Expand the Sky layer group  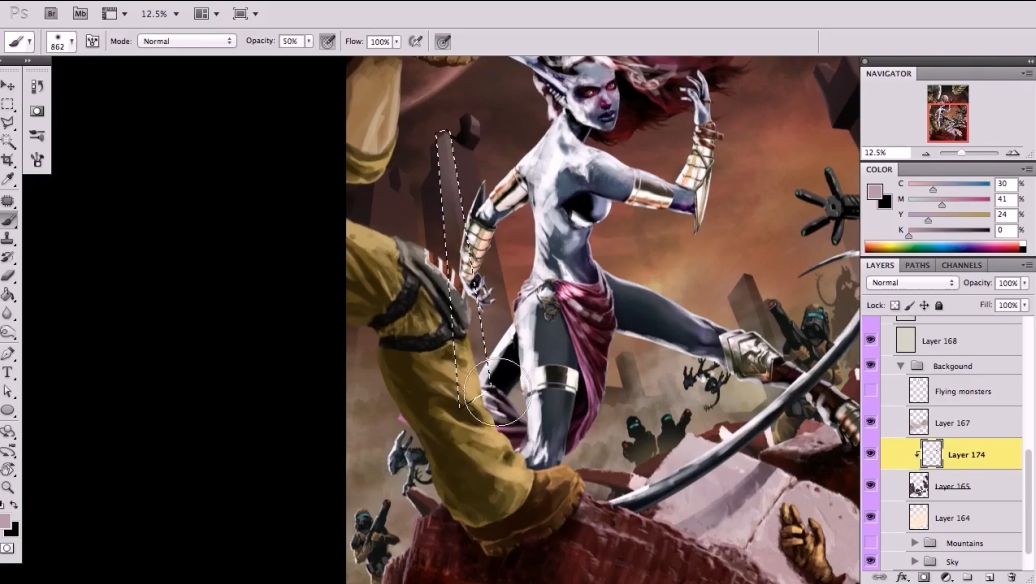click(915, 561)
